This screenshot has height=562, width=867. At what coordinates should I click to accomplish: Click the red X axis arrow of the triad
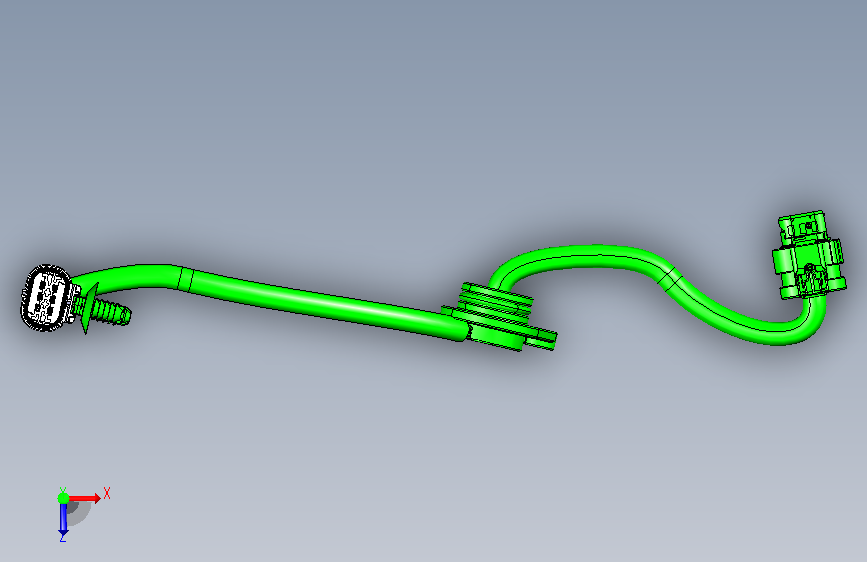[85, 498]
